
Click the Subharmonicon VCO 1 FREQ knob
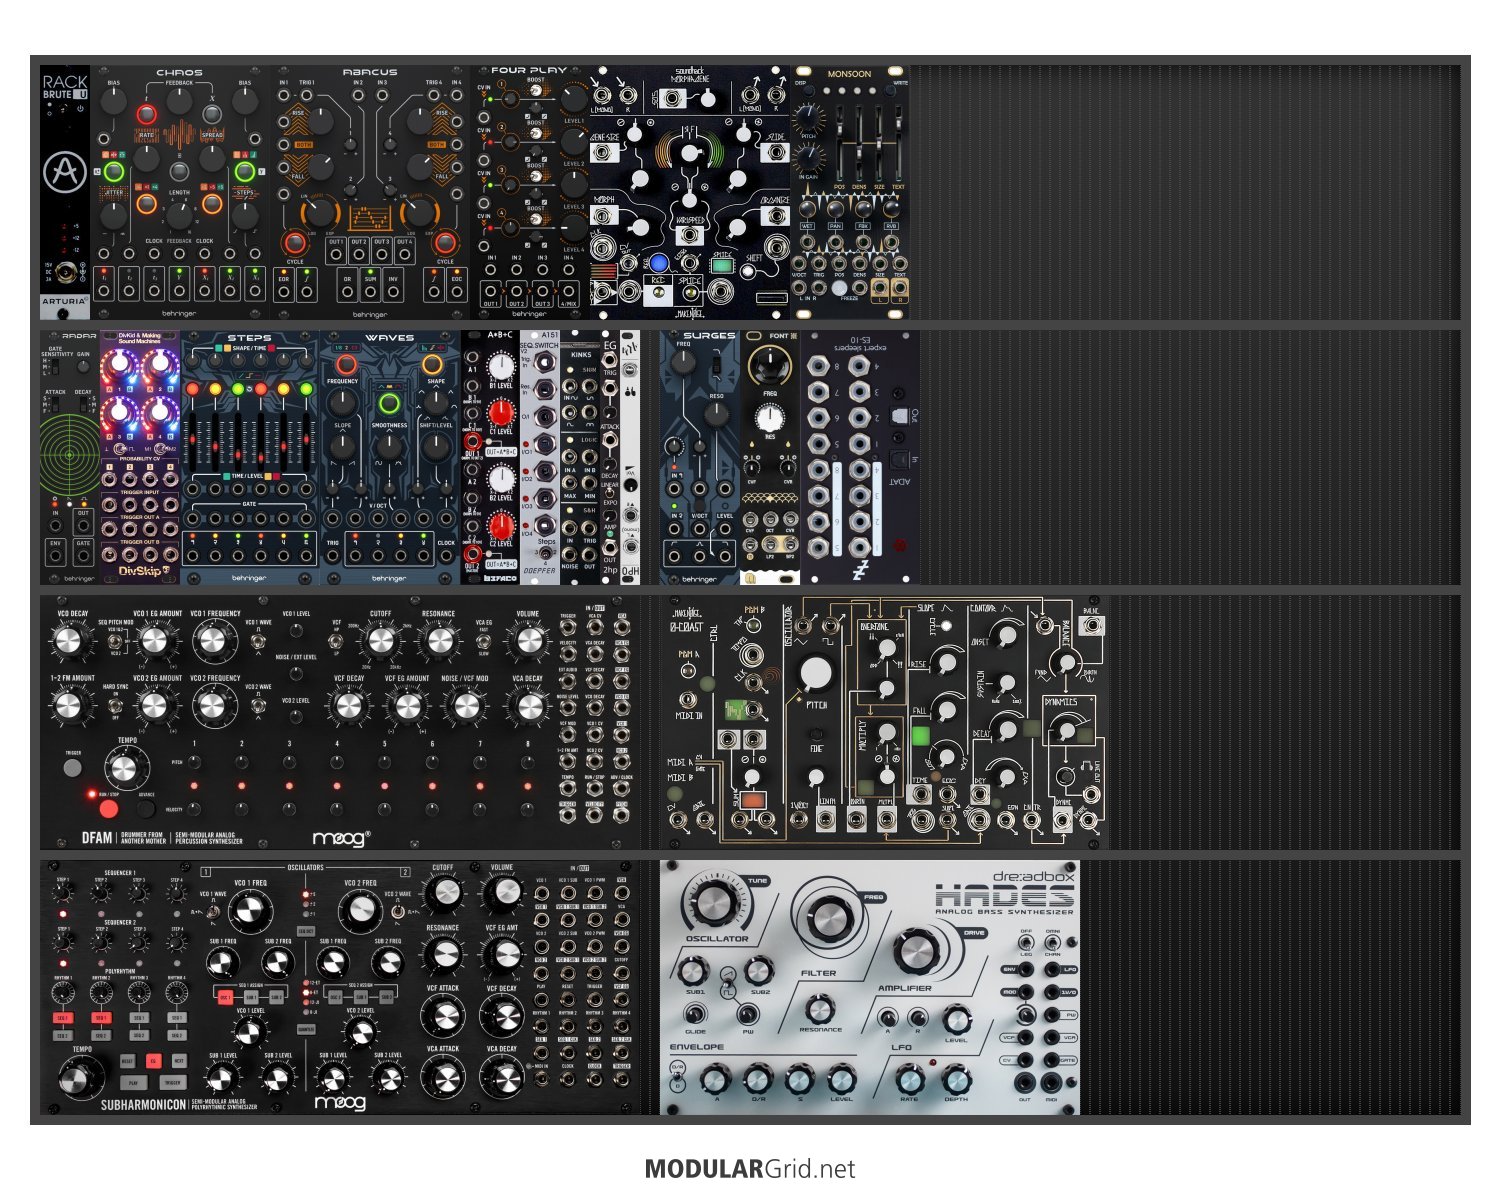tap(250, 912)
